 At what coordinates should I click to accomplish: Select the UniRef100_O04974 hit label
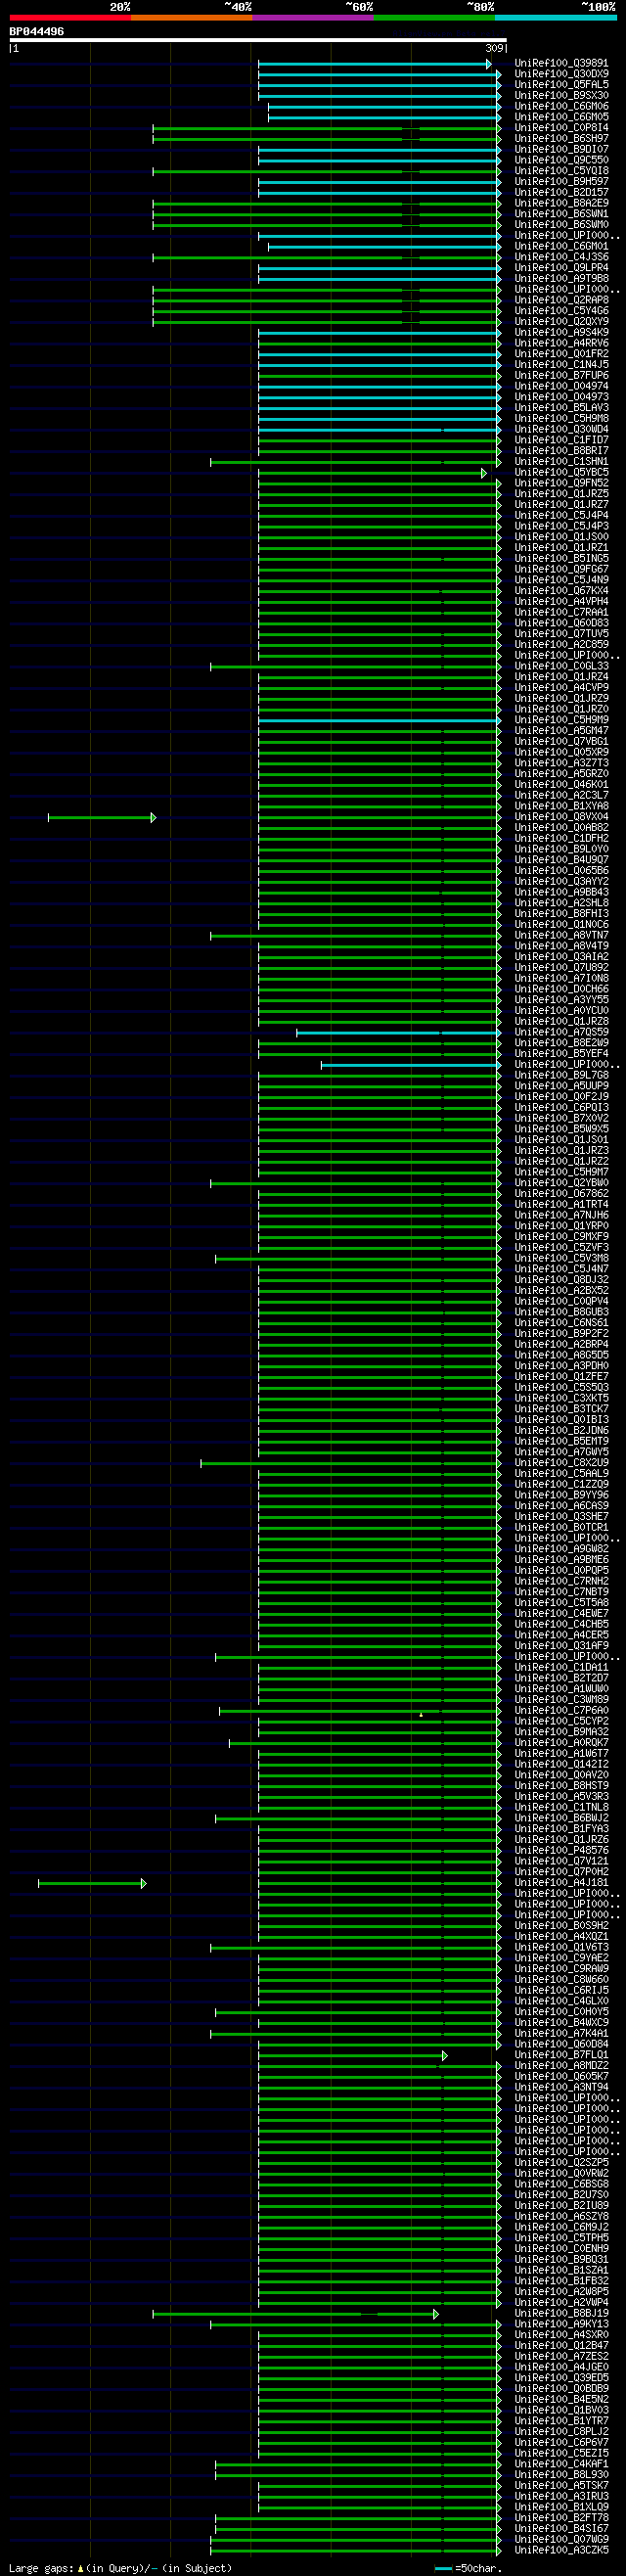coord(562,386)
